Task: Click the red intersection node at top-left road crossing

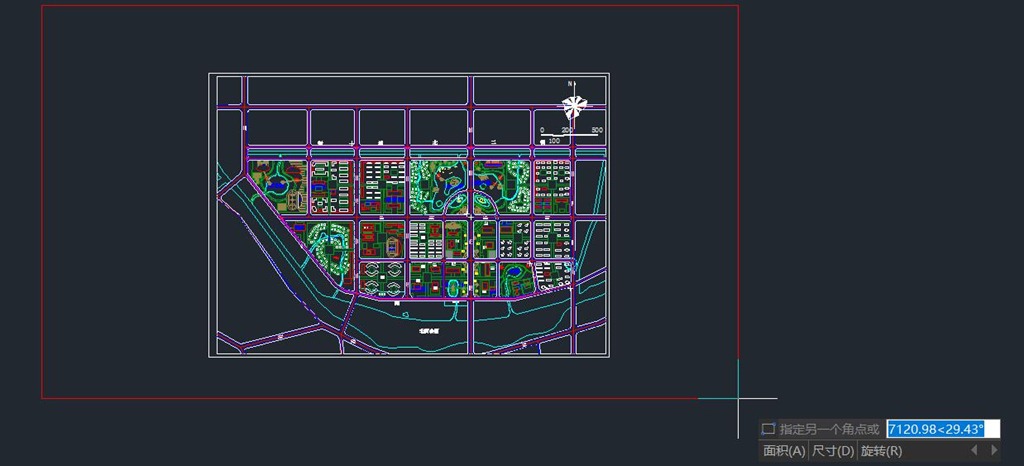Action: [x=246, y=105]
